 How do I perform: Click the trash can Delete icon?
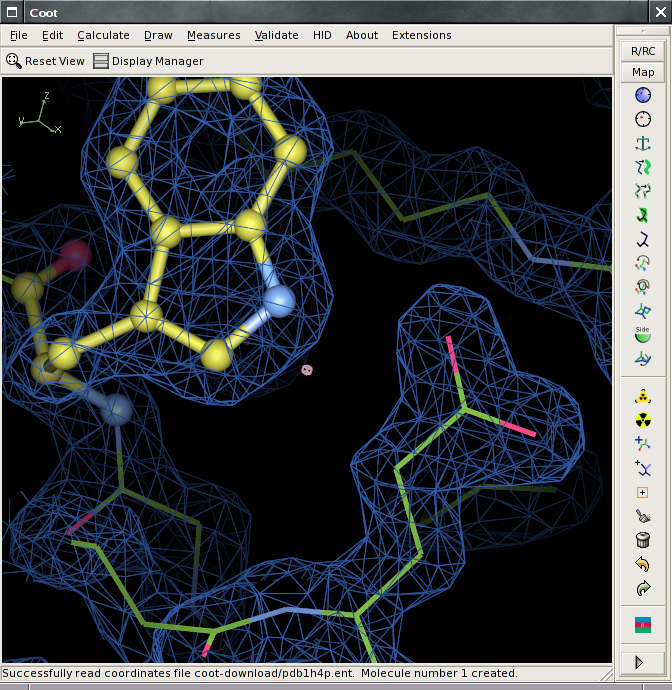643,541
